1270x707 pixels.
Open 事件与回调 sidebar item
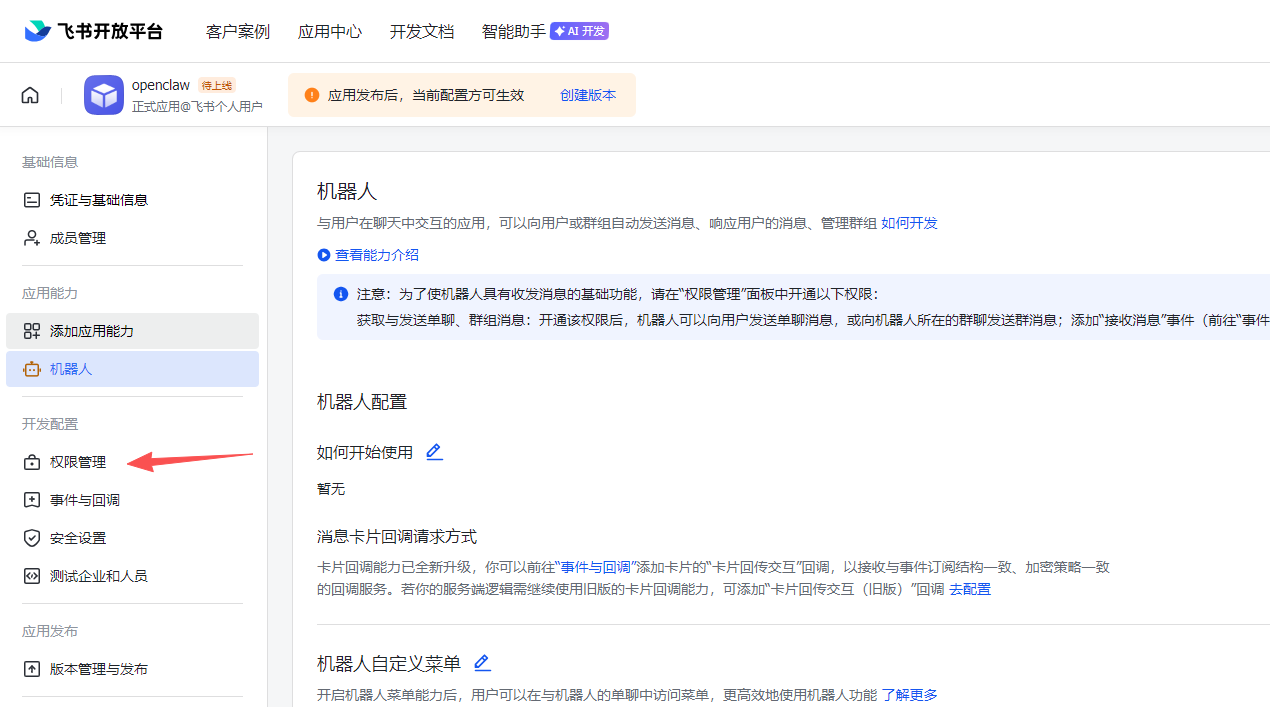132,500
